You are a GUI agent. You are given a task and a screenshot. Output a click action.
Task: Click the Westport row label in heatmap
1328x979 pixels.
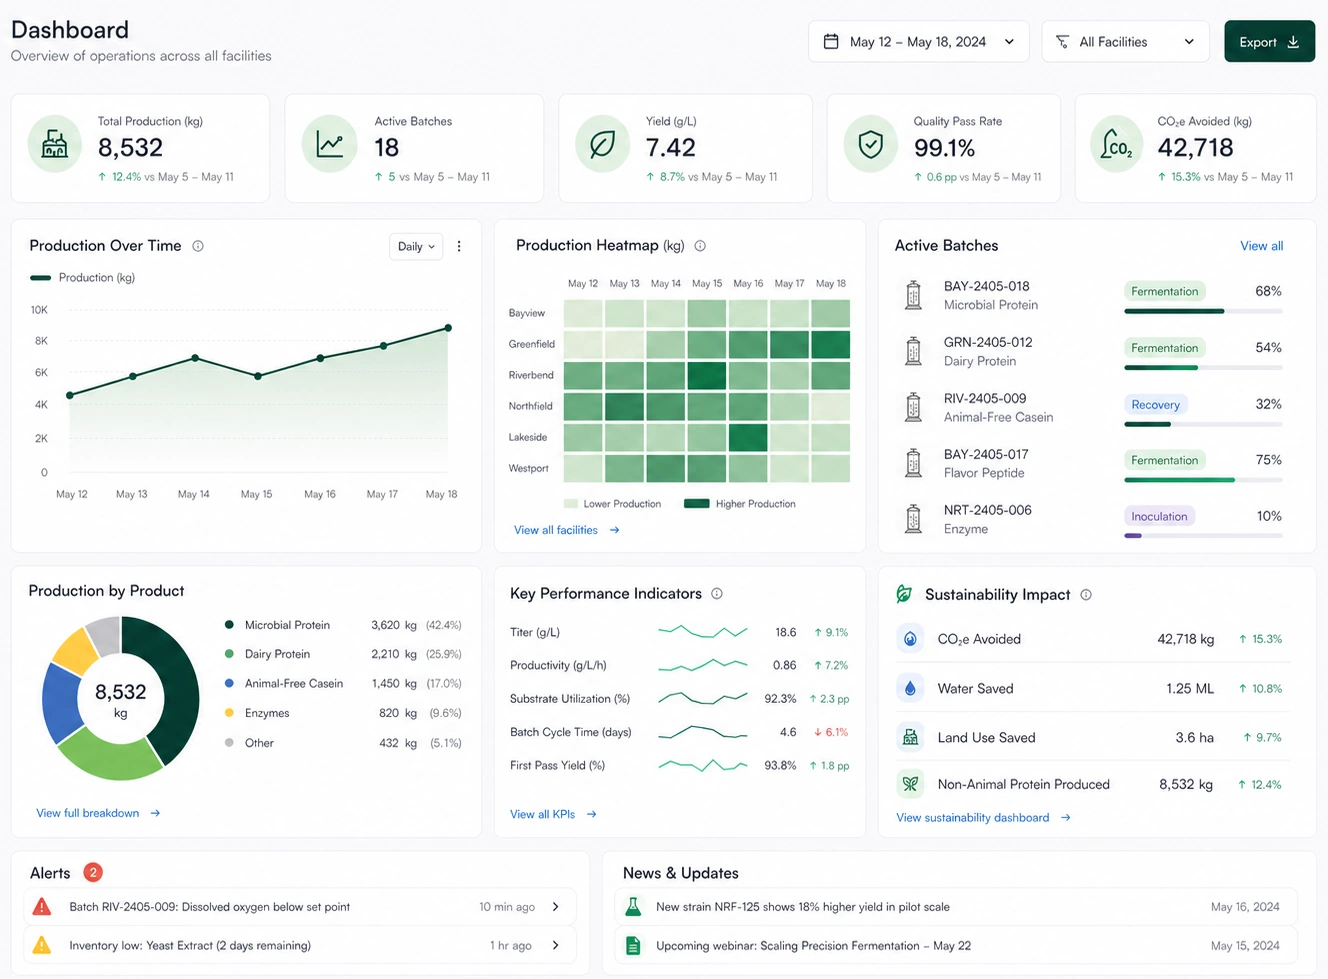pos(528,468)
